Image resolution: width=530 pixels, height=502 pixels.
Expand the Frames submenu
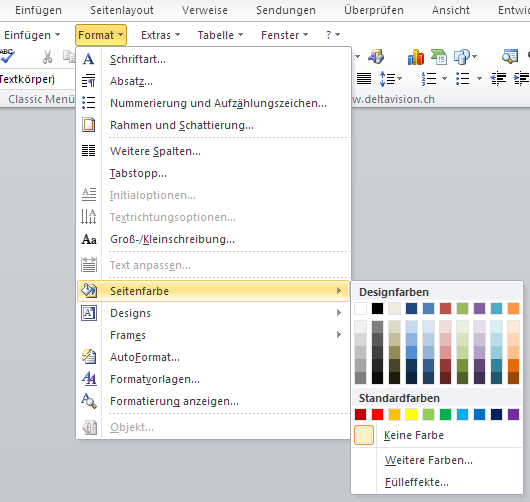(x=213, y=335)
